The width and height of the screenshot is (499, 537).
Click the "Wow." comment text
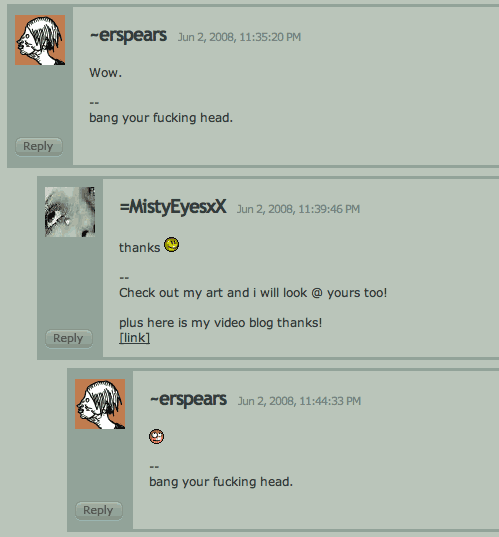pyautogui.click(x=105, y=73)
